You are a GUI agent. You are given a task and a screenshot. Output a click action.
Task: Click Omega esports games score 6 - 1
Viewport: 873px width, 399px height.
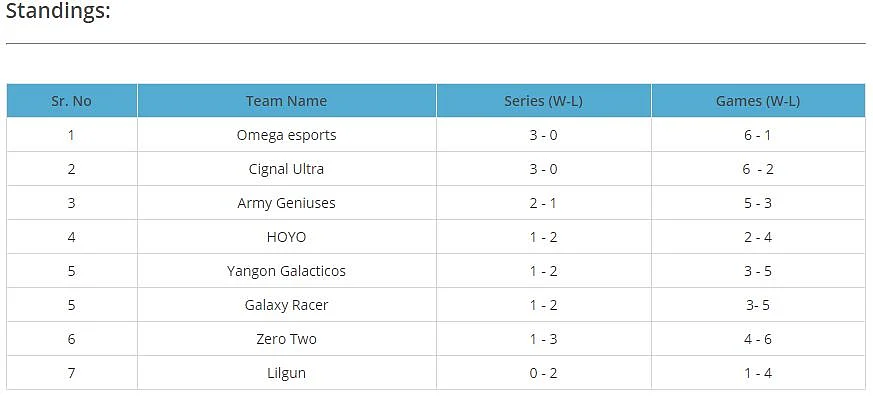pyautogui.click(x=758, y=135)
